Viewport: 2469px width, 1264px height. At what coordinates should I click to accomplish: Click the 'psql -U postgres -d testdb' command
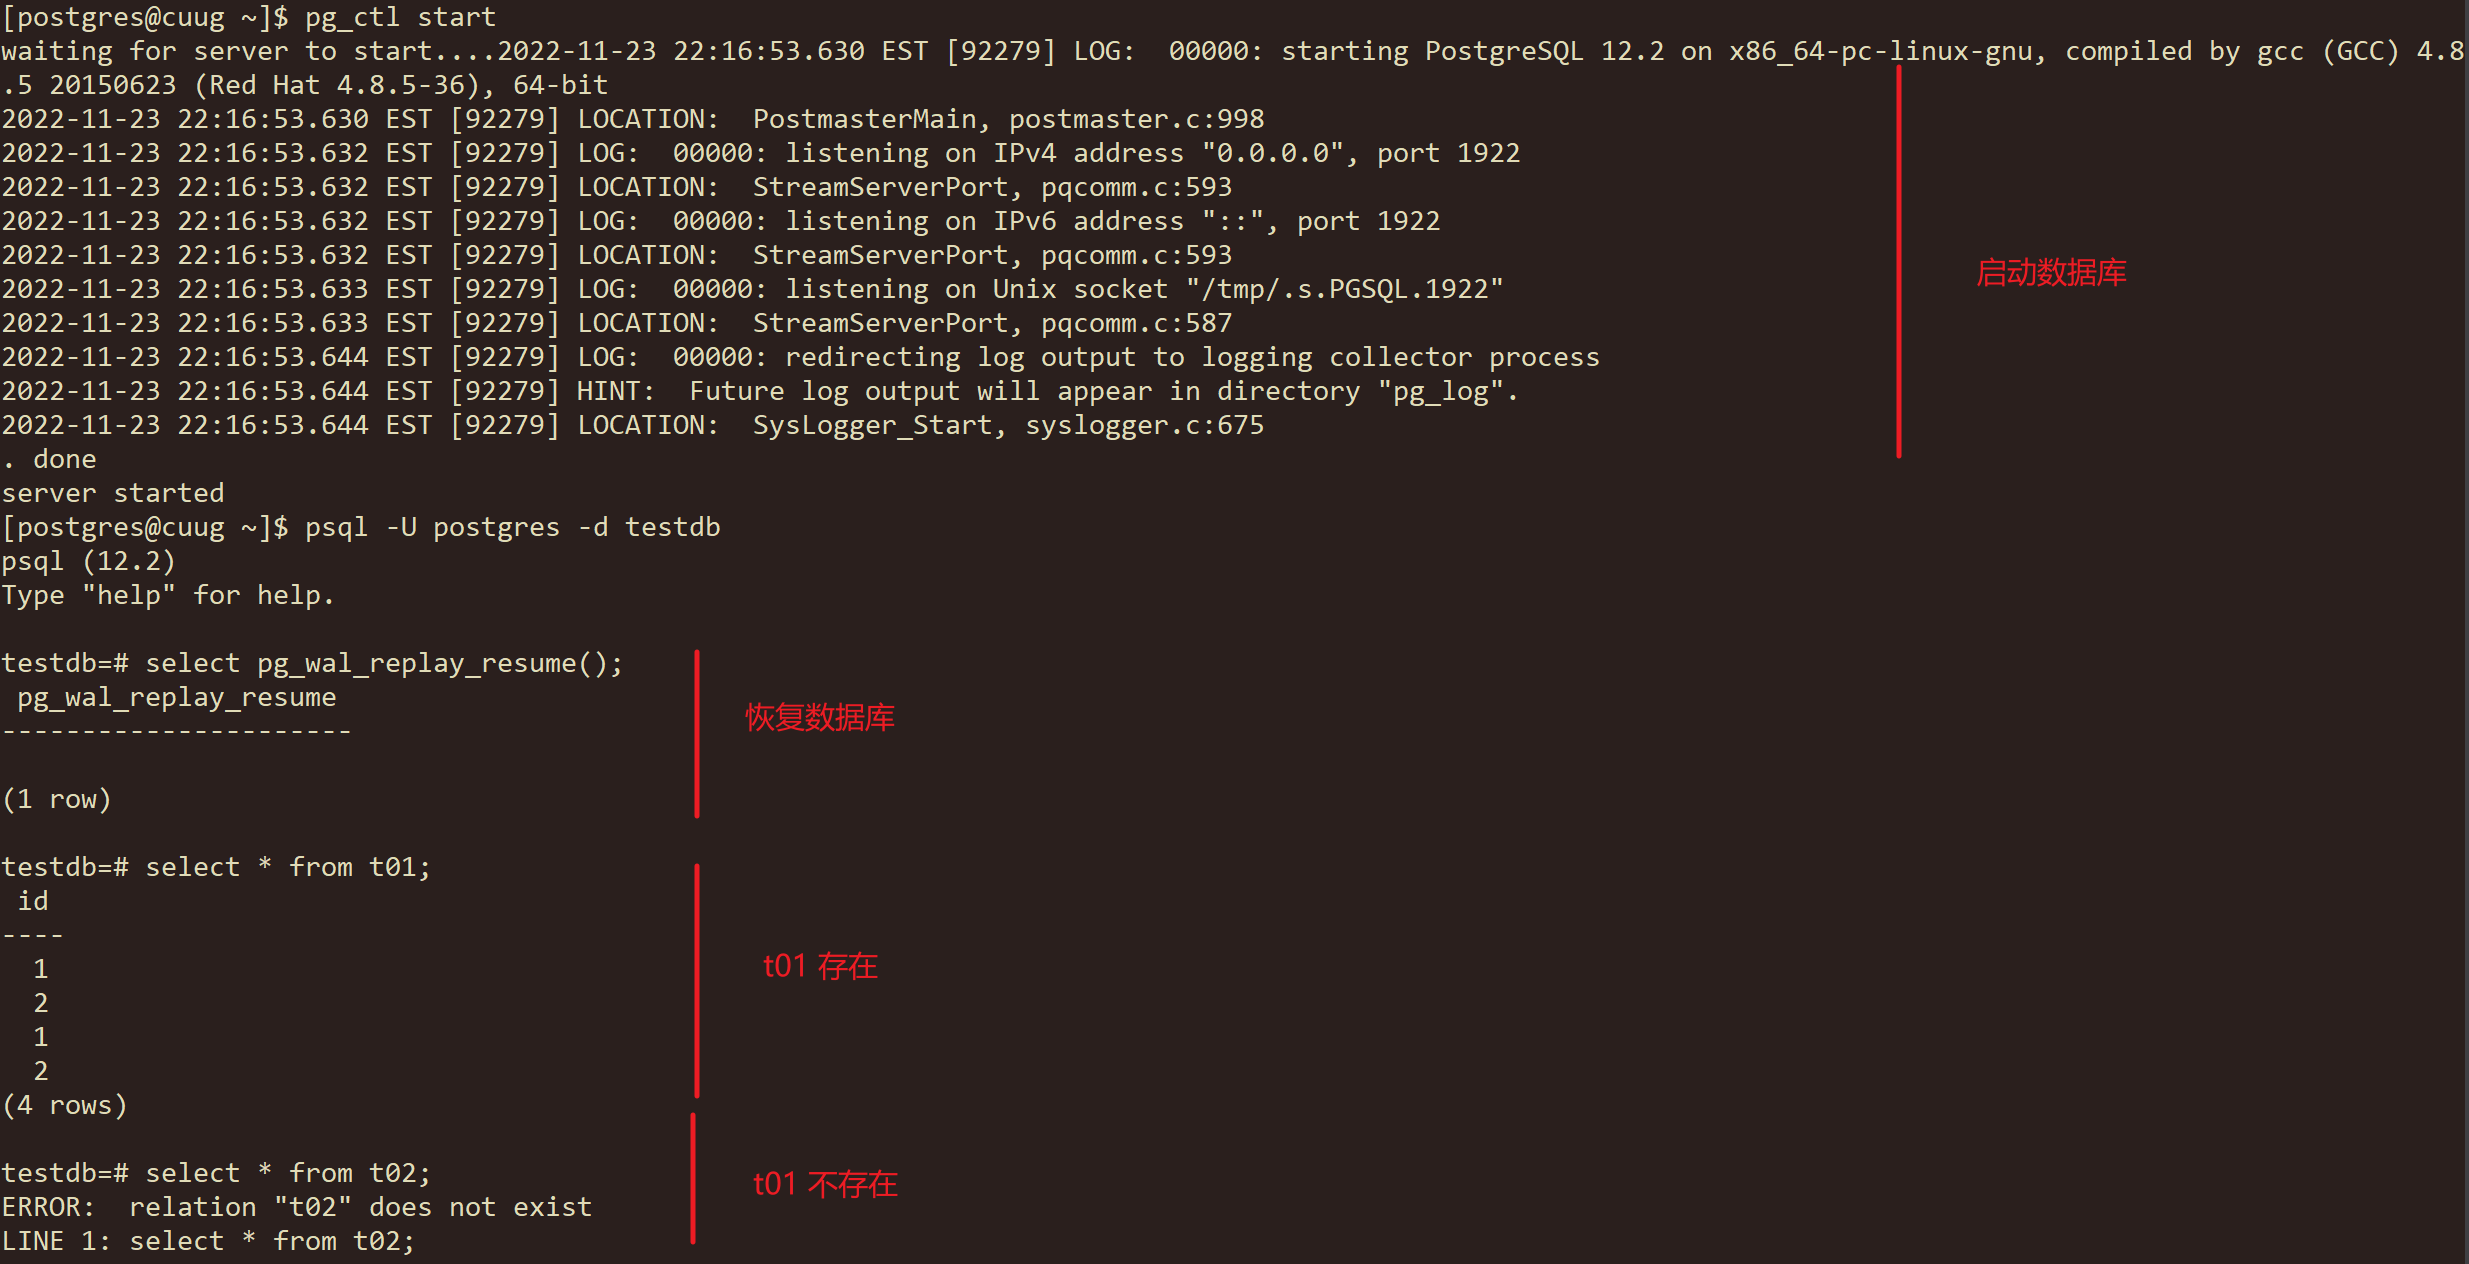(512, 527)
